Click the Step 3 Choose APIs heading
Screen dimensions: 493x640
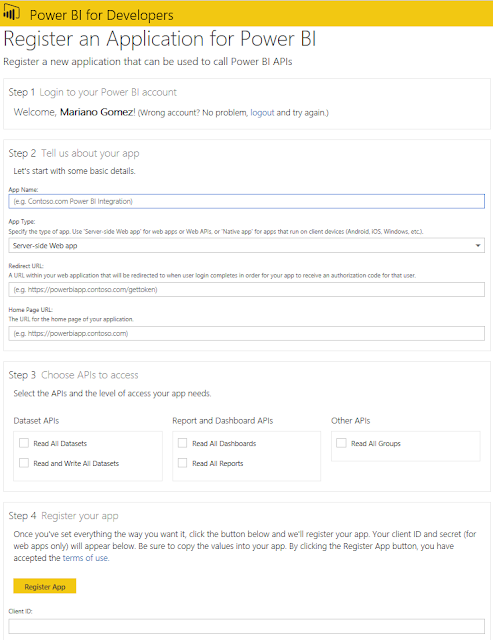(x=73, y=375)
